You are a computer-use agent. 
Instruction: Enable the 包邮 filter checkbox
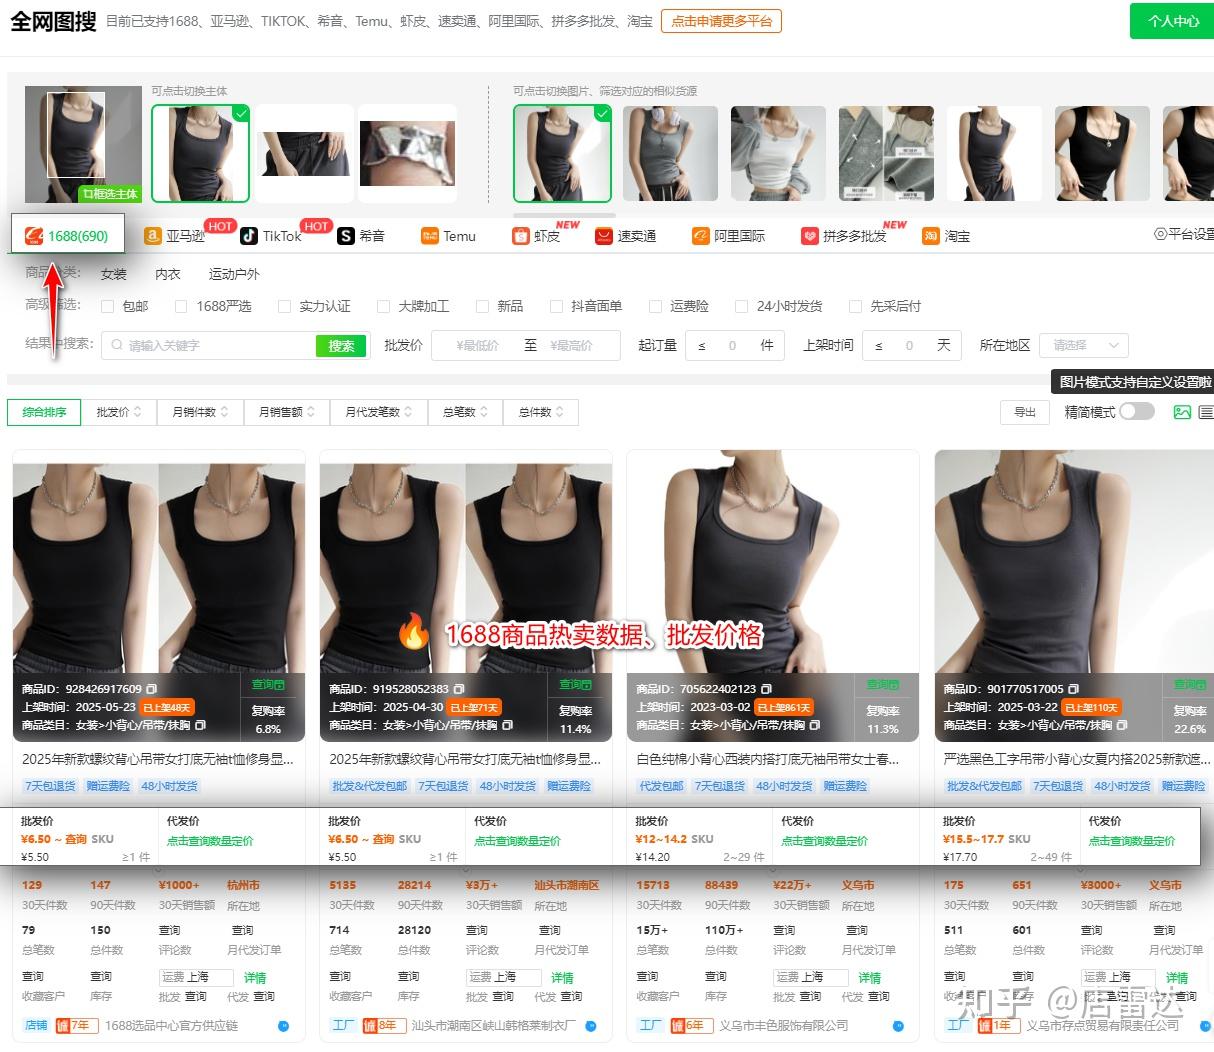tap(107, 306)
